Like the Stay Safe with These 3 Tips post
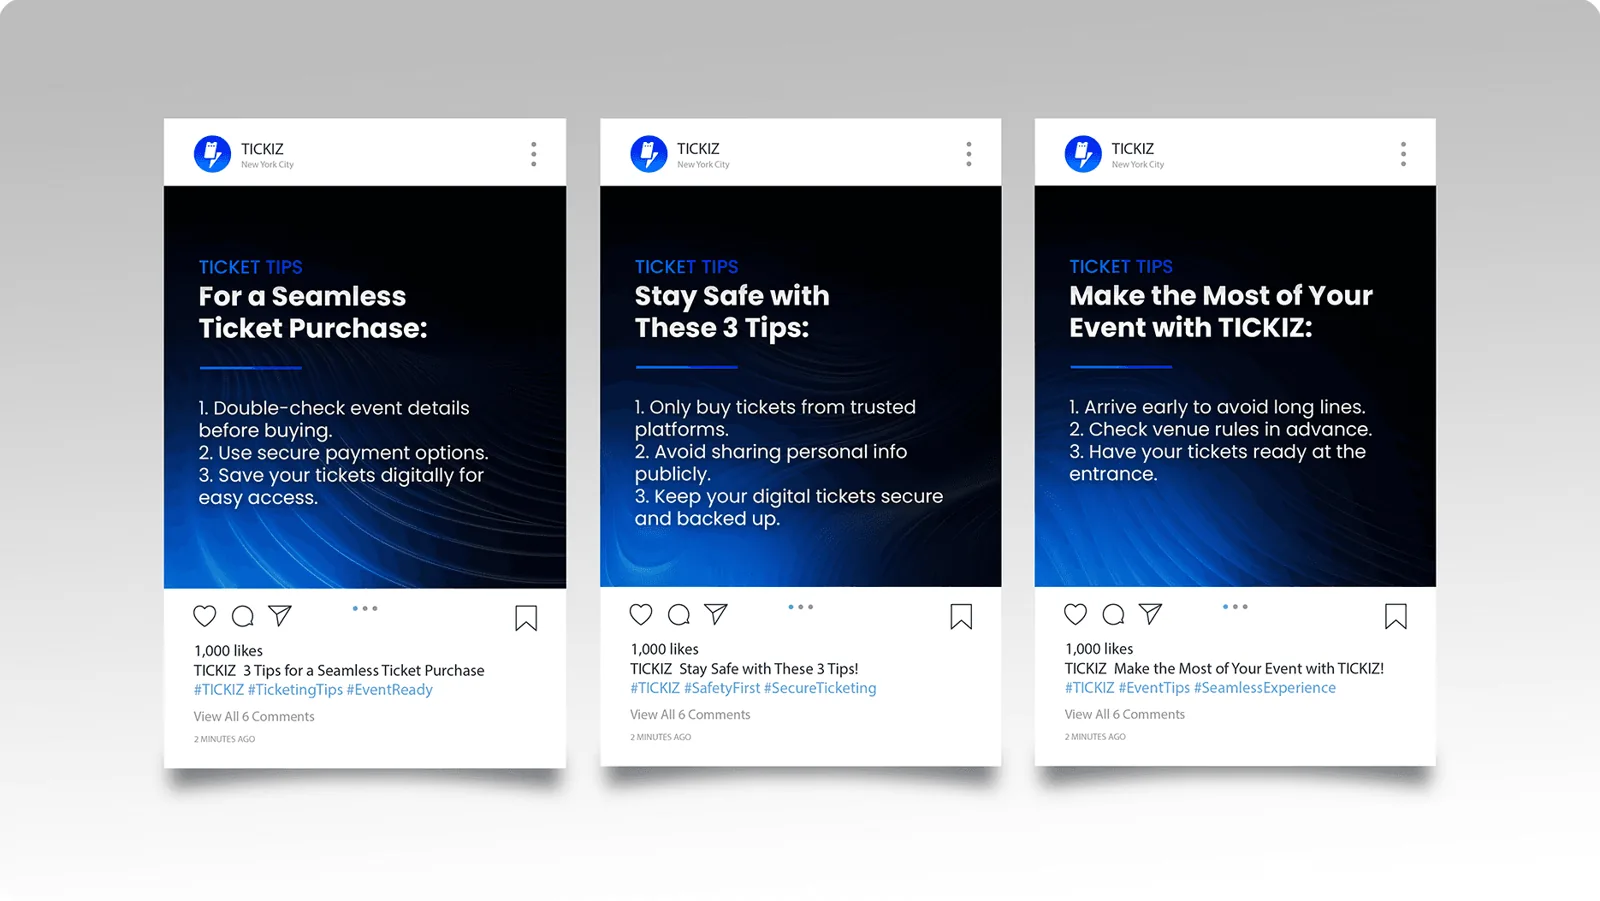 (641, 615)
